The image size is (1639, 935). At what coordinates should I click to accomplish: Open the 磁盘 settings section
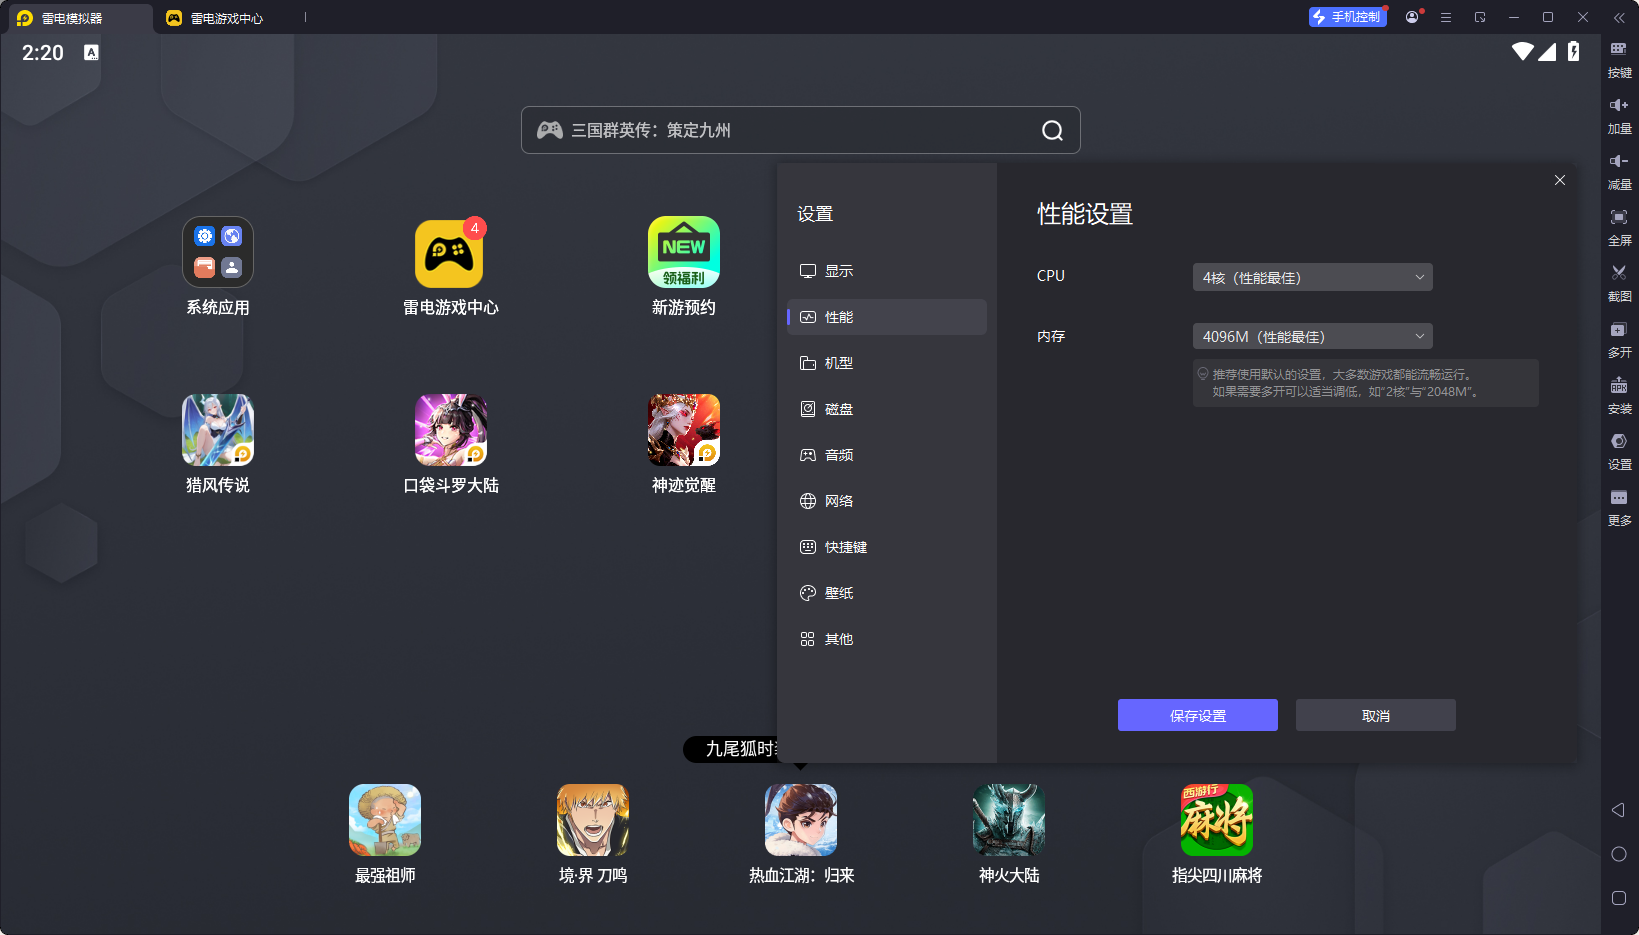(x=887, y=409)
